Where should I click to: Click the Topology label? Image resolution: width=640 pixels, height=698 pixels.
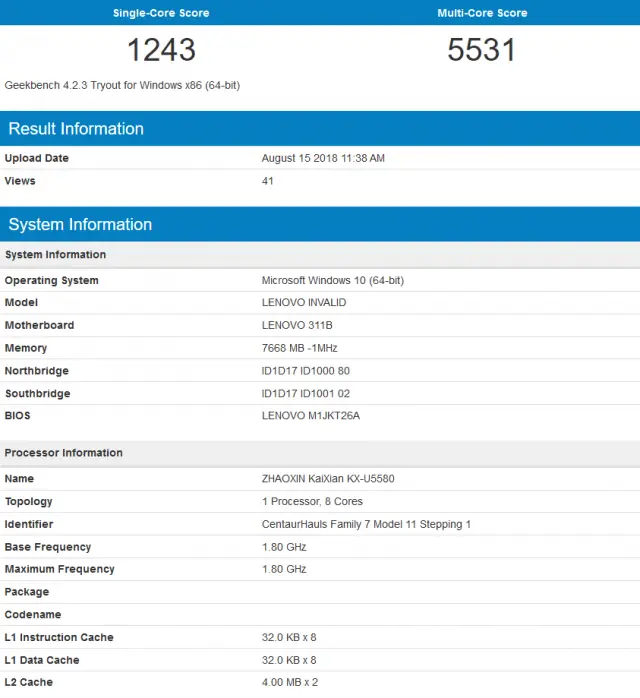click(x=28, y=502)
